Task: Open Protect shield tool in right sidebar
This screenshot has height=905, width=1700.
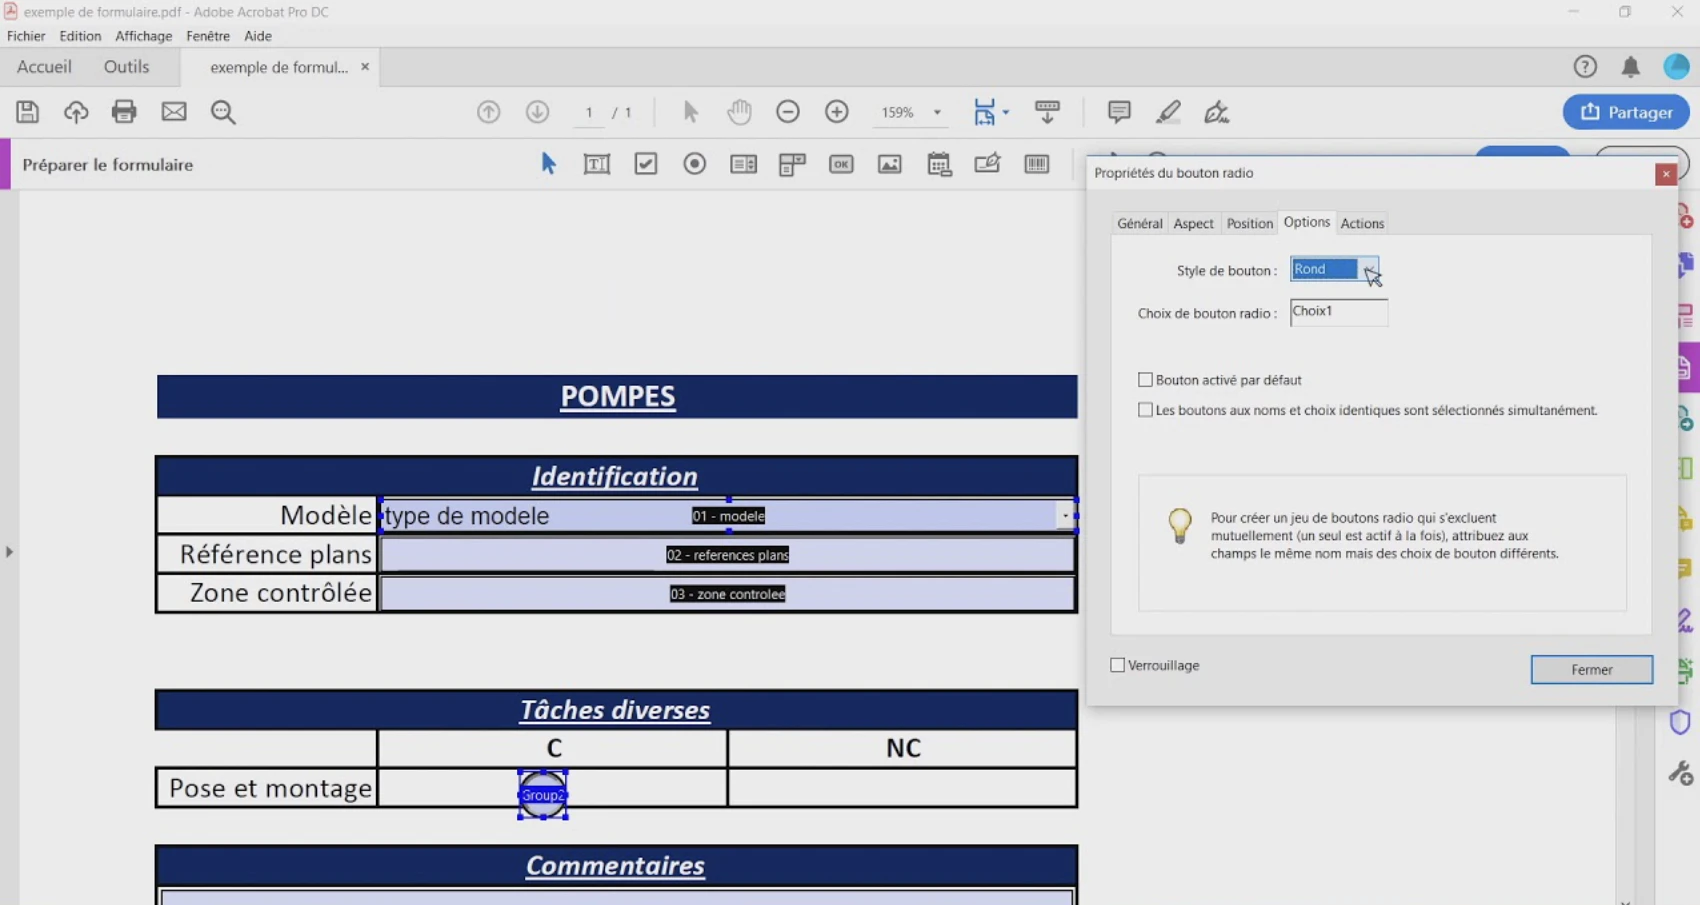Action: tap(1680, 722)
